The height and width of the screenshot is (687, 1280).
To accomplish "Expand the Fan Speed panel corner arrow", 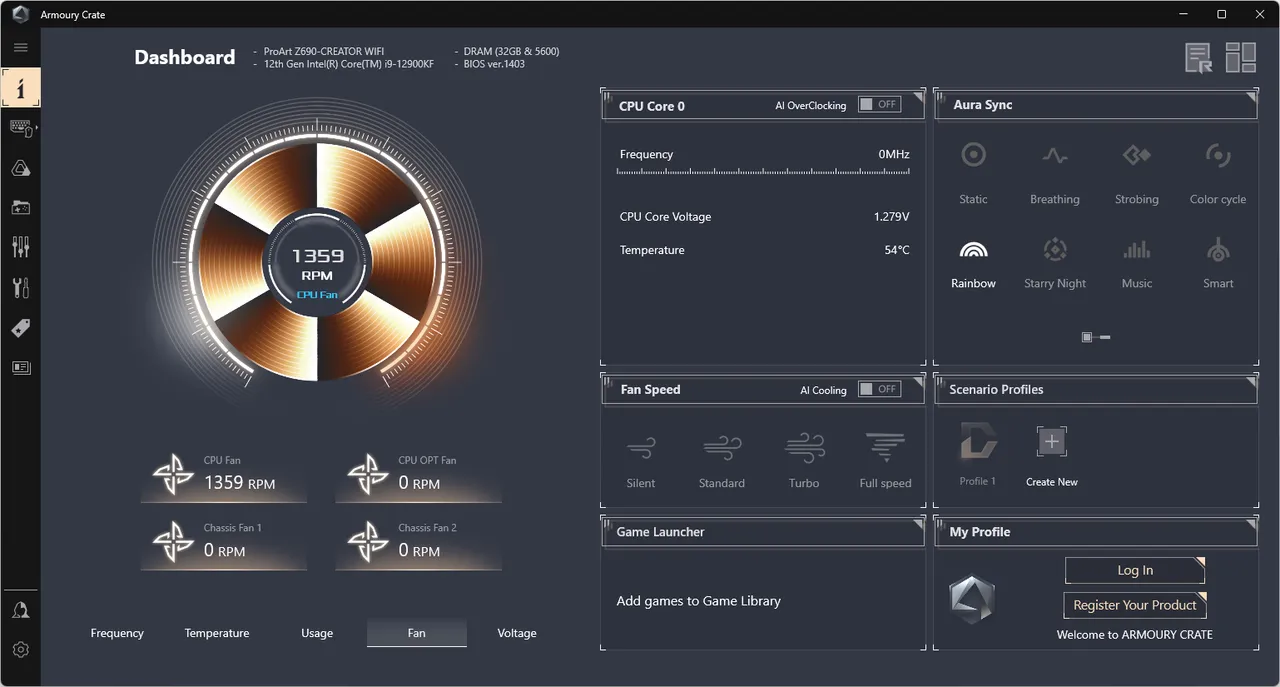I will [918, 383].
